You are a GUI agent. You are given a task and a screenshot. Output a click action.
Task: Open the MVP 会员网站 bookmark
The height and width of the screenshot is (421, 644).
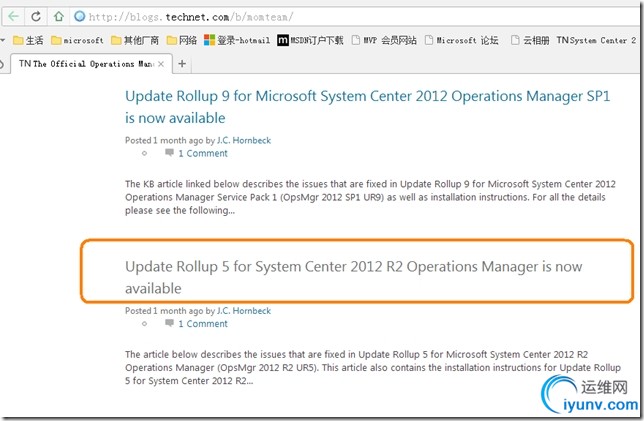(x=384, y=40)
